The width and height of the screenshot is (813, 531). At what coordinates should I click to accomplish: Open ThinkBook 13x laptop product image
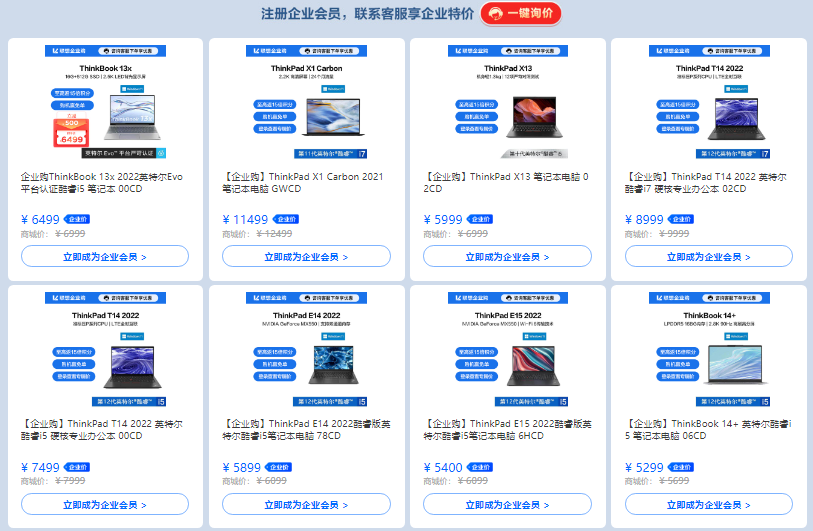(132, 118)
